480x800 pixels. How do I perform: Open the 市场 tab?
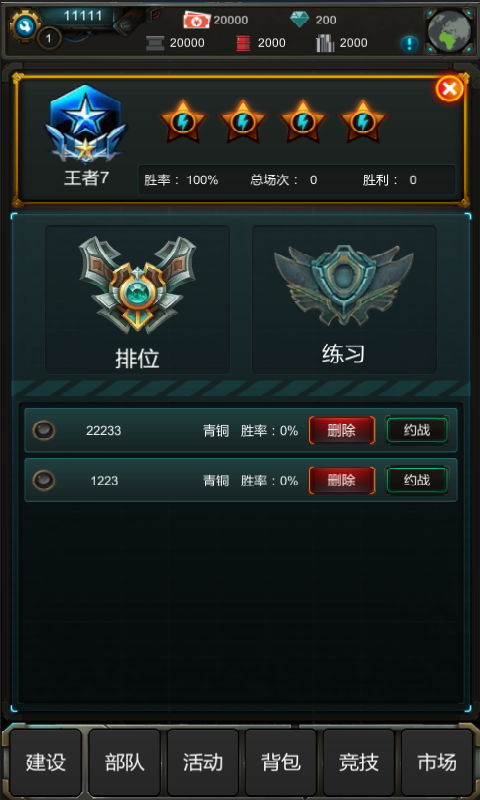click(437, 762)
